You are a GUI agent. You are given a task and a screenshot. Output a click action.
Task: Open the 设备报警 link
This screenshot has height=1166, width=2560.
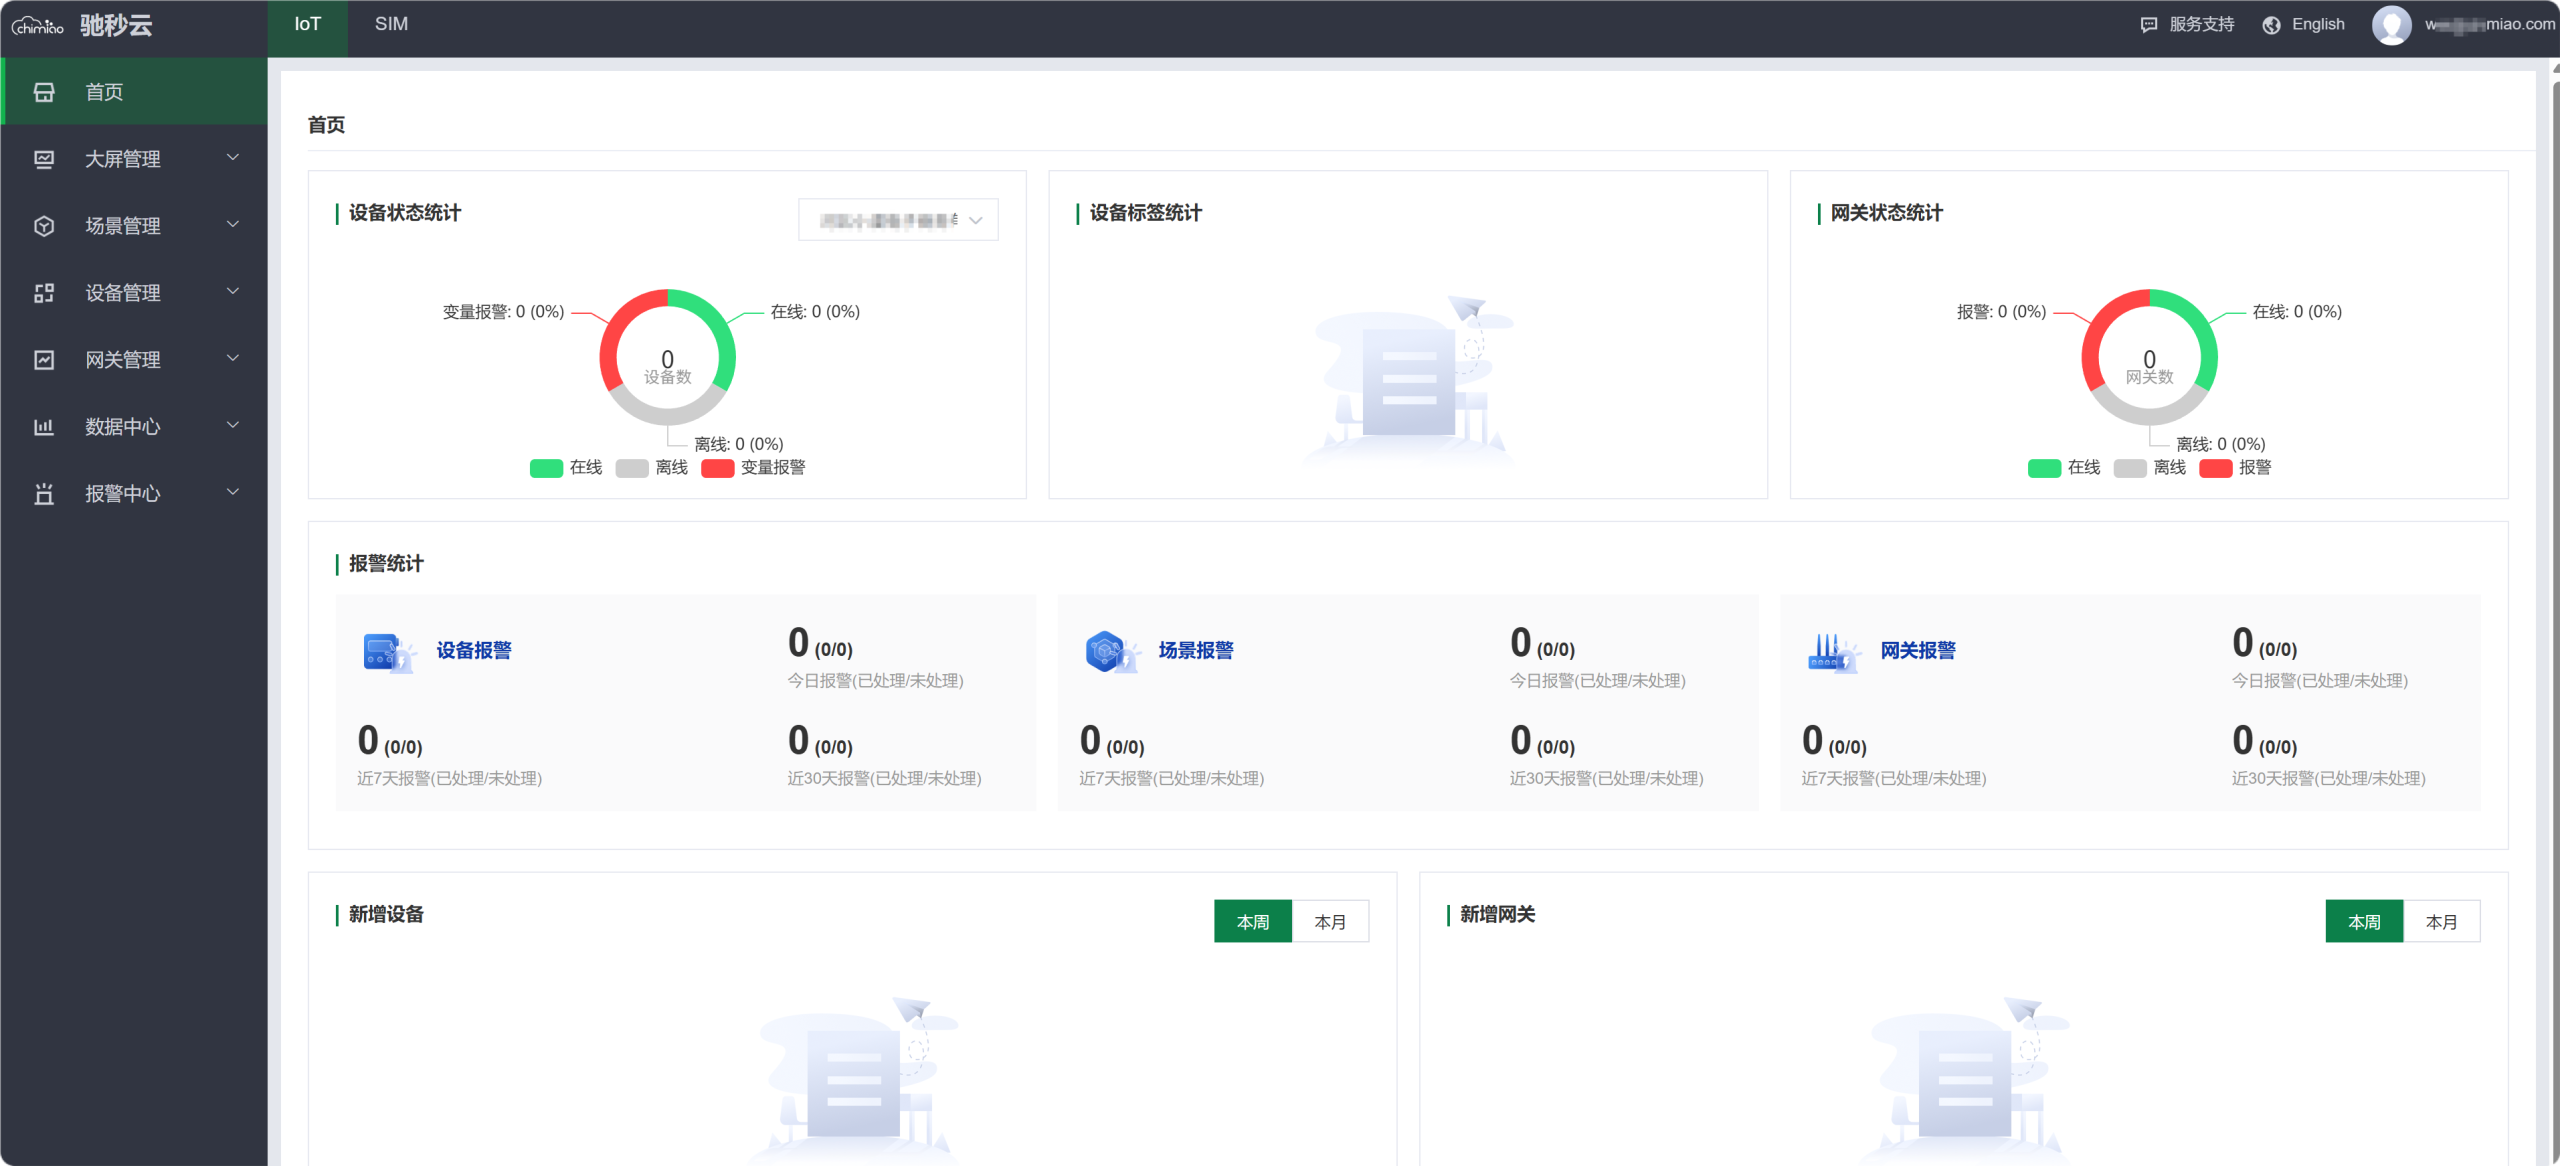(474, 650)
